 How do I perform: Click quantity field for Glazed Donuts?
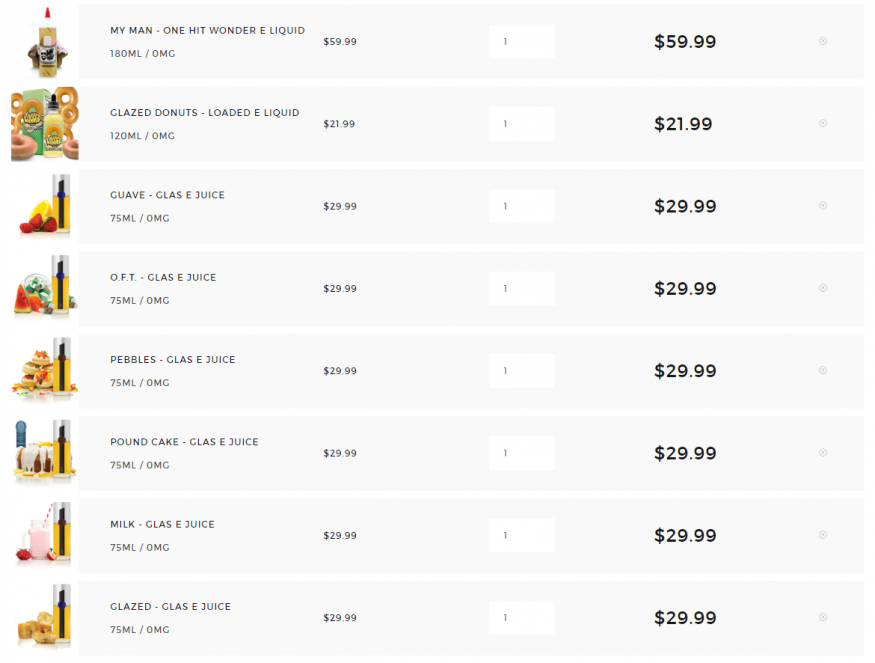click(521, 124)
